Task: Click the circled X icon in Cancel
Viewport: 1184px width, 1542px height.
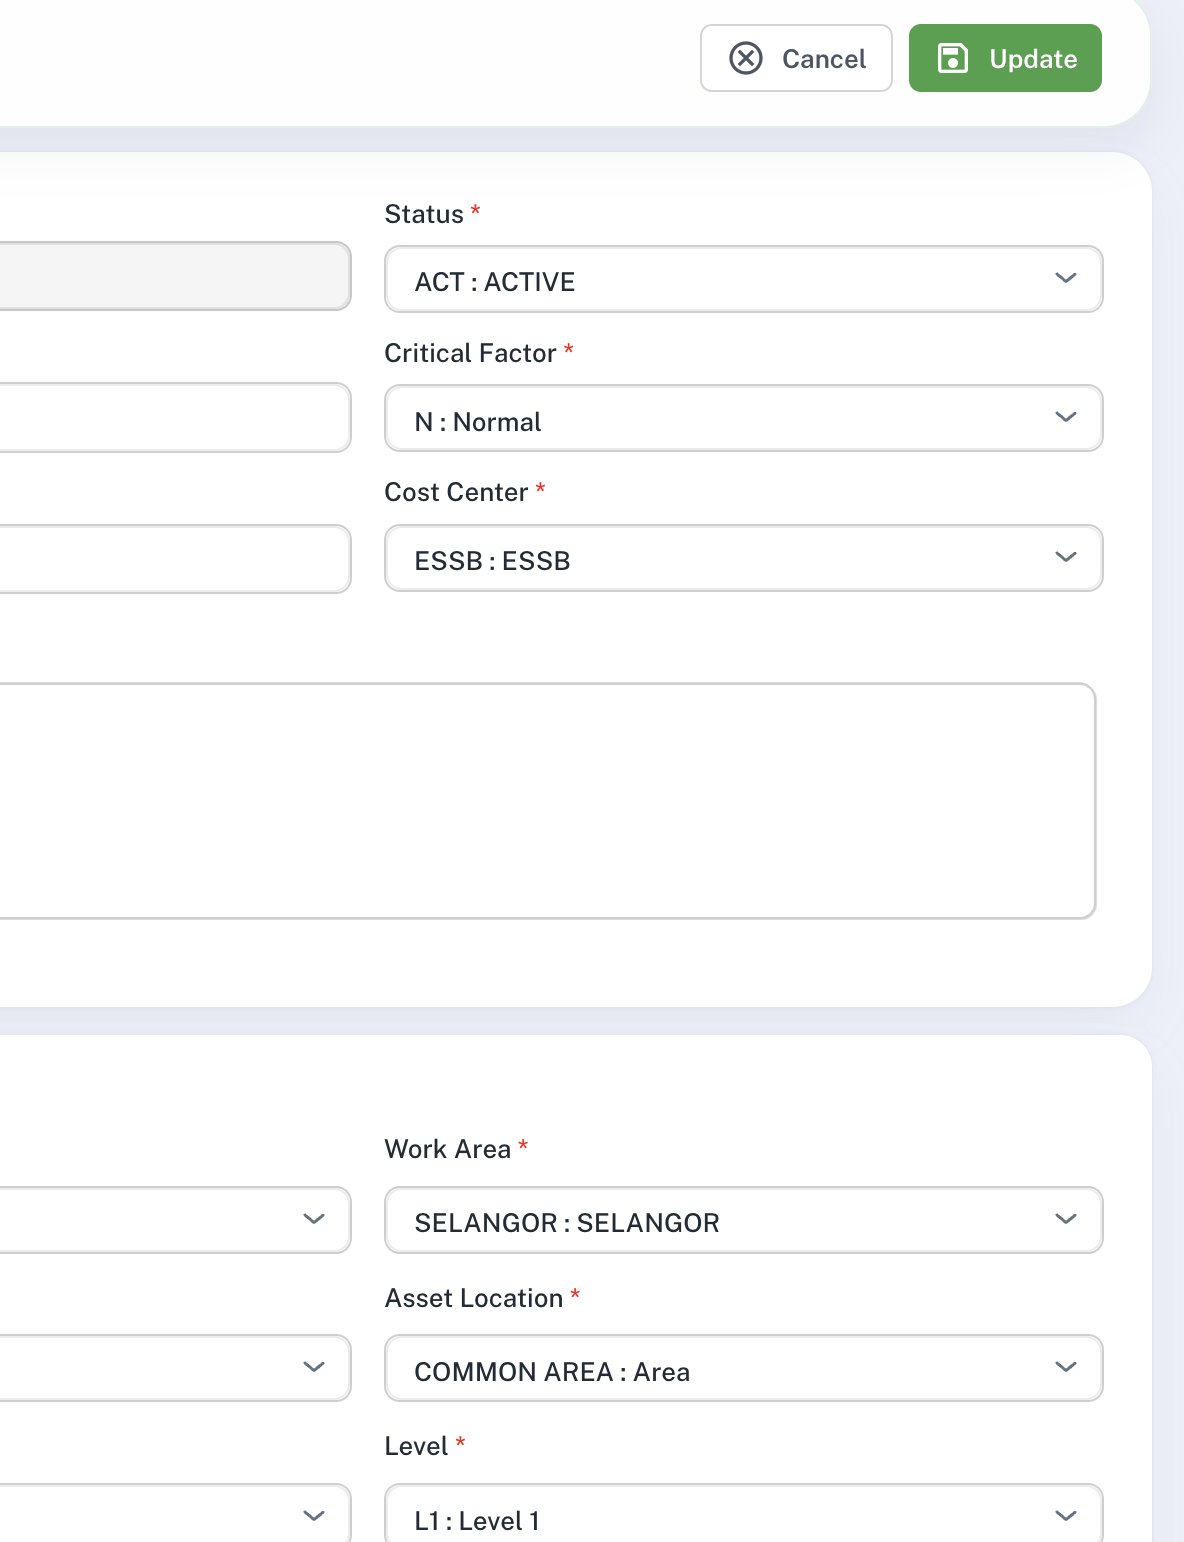Action: 746,59
